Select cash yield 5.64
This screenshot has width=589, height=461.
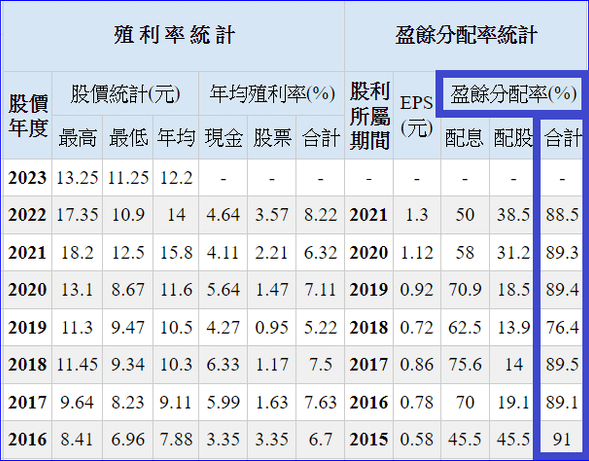[x=223, y=290]
